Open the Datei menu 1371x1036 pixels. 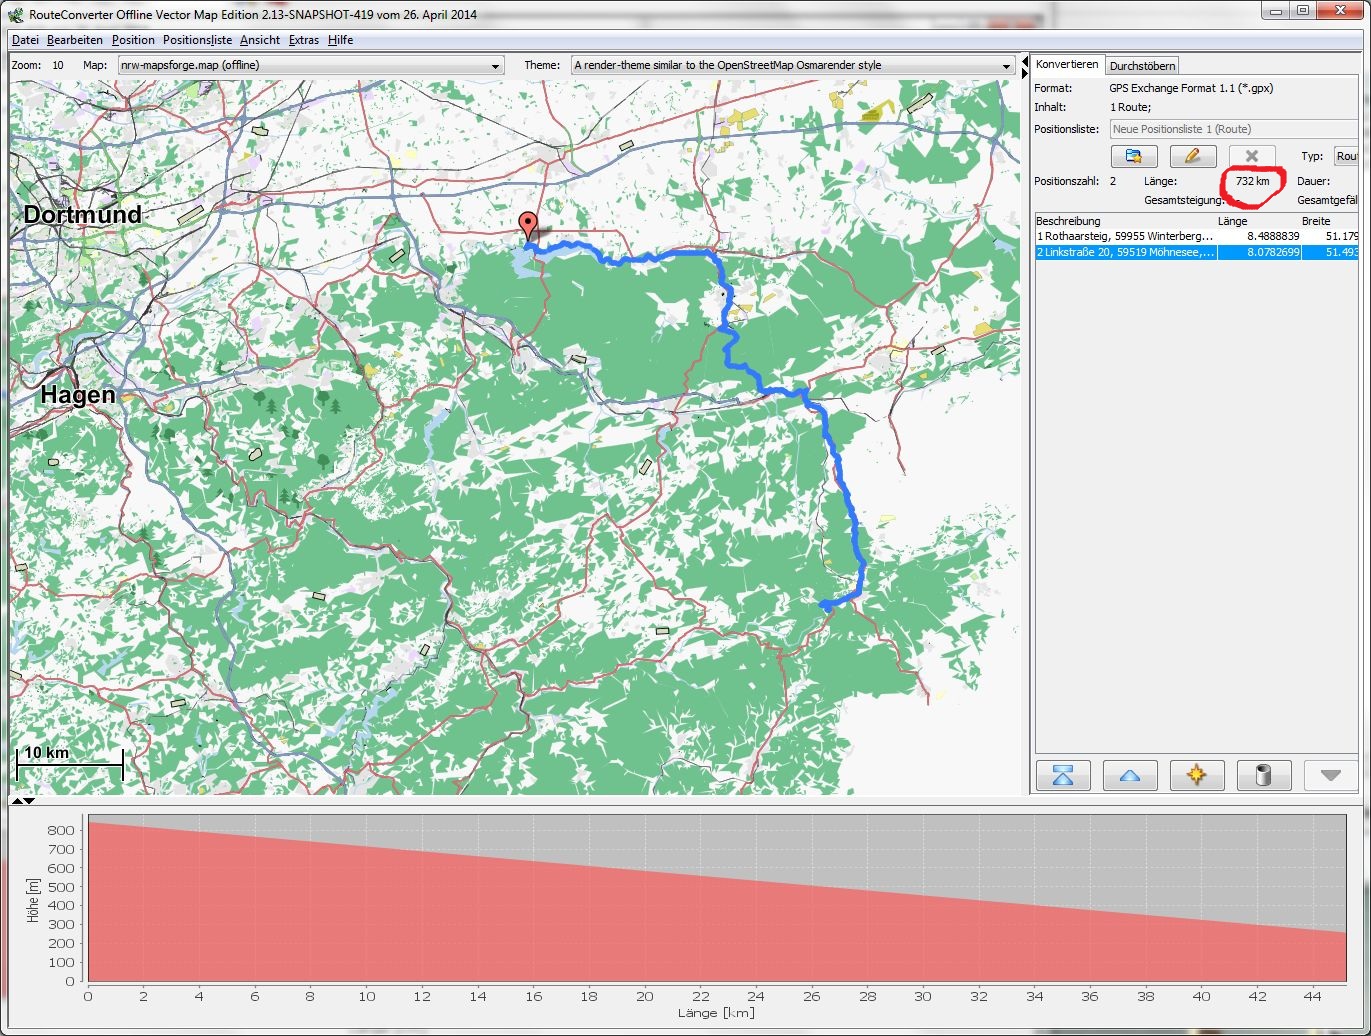point(25,40)
